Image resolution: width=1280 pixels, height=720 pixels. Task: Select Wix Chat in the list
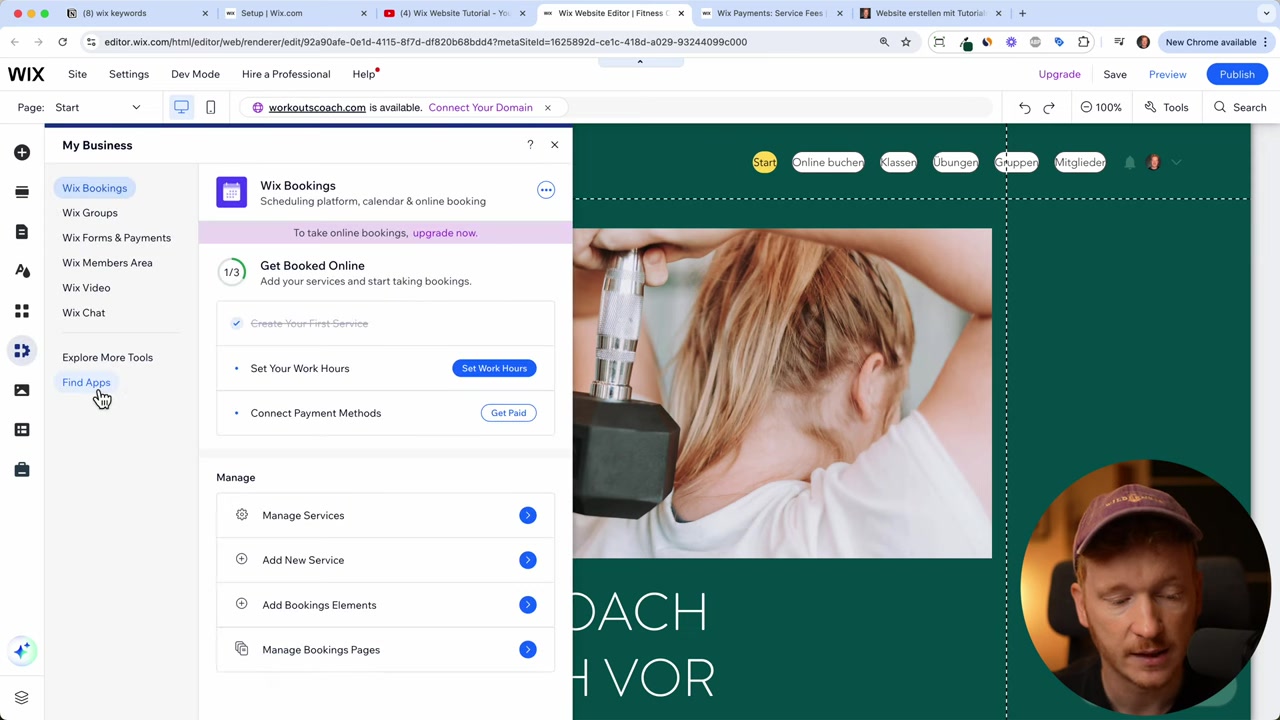point(84,313)
